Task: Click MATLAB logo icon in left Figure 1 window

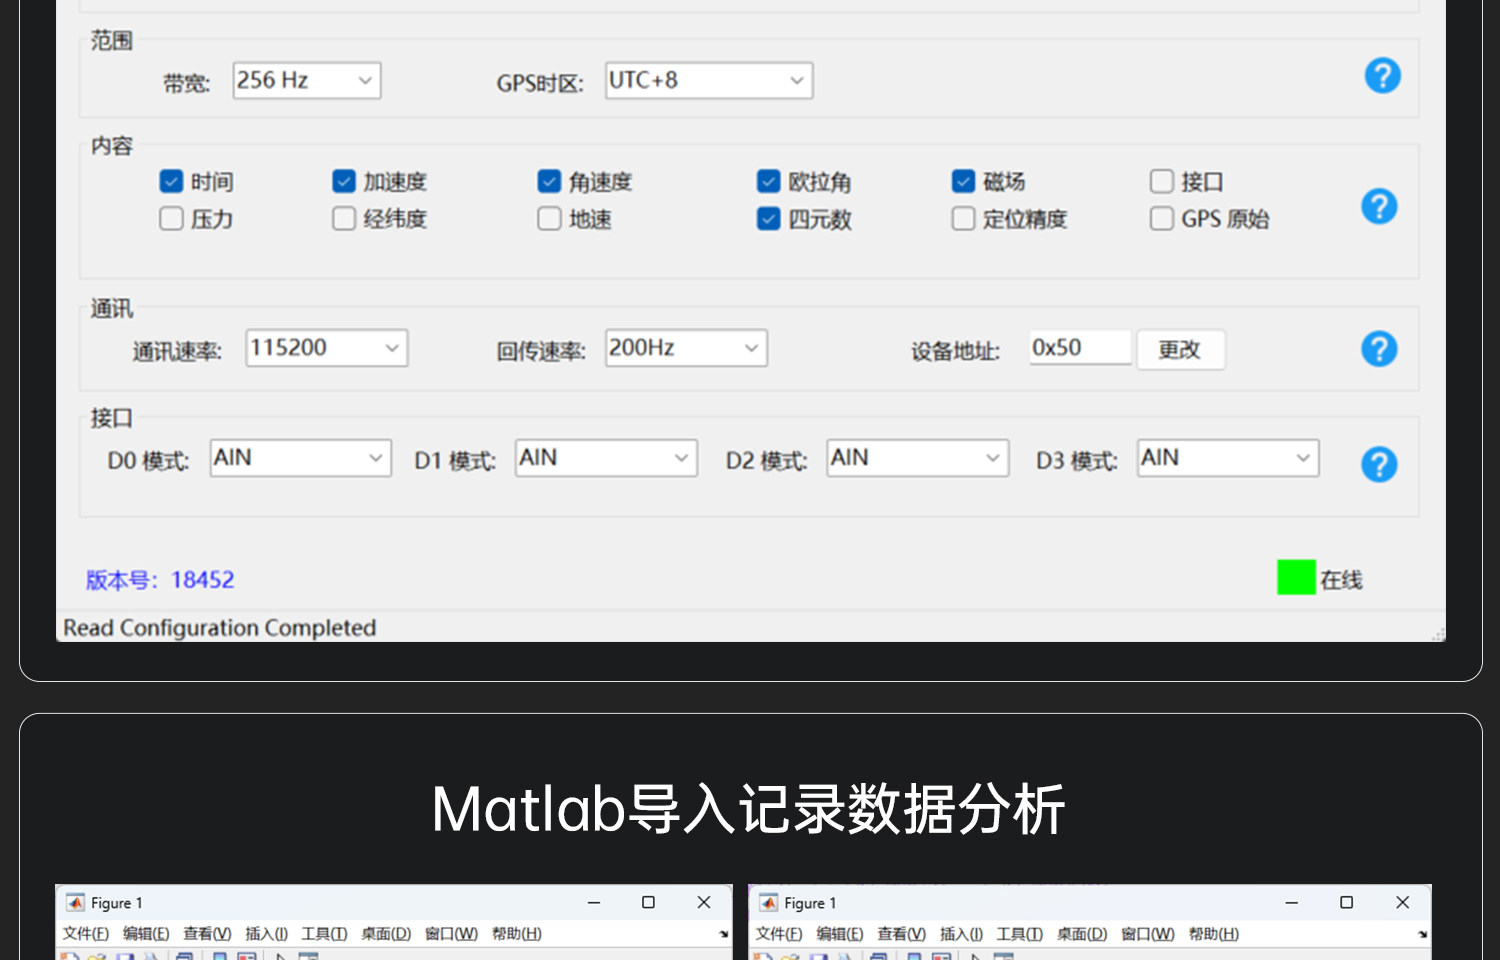Action: [x=75, y=902]
